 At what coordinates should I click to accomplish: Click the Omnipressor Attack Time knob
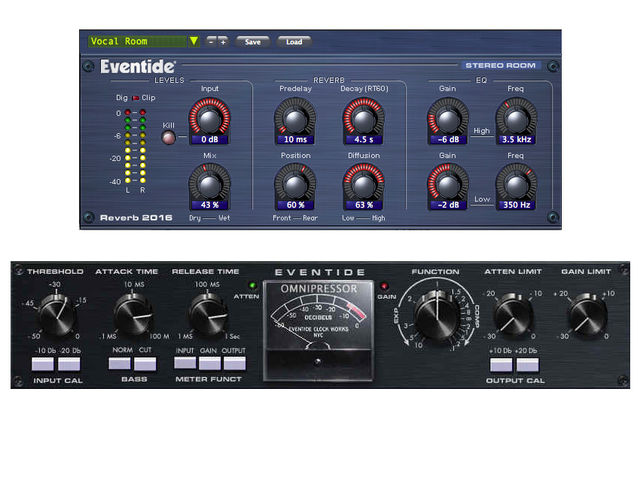coord(133,315)
